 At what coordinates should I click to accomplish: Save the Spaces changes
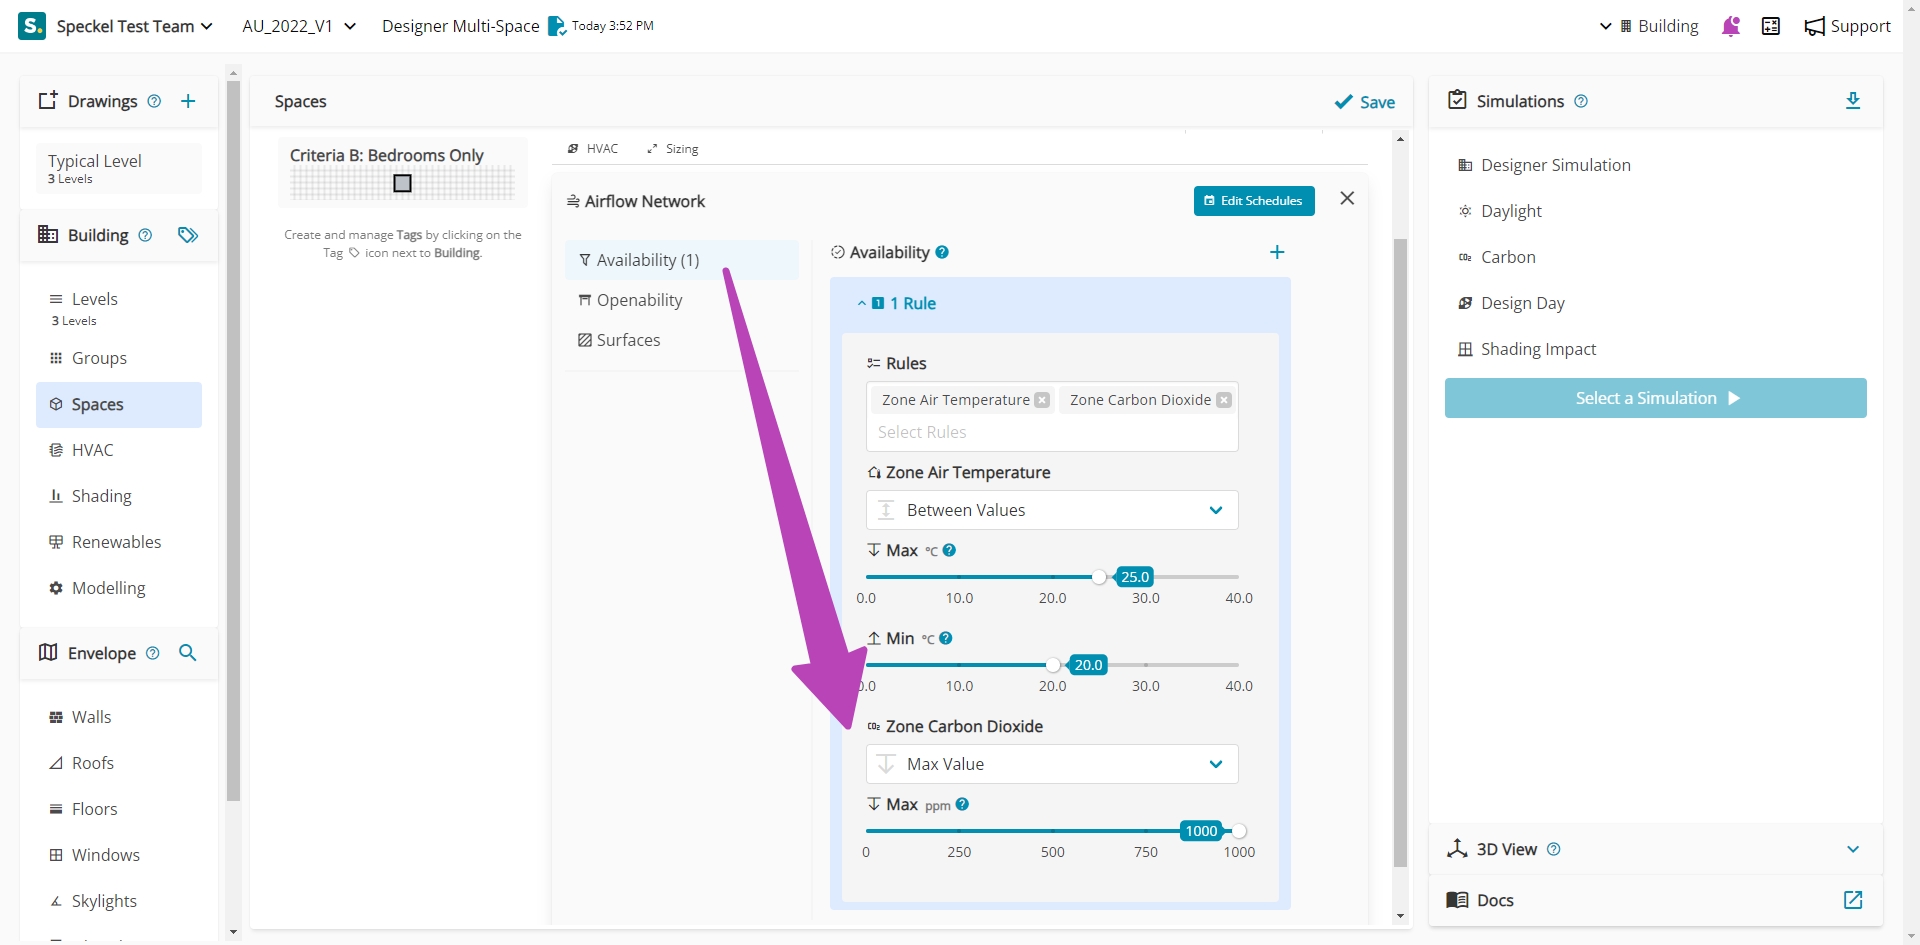(1365, 102)
